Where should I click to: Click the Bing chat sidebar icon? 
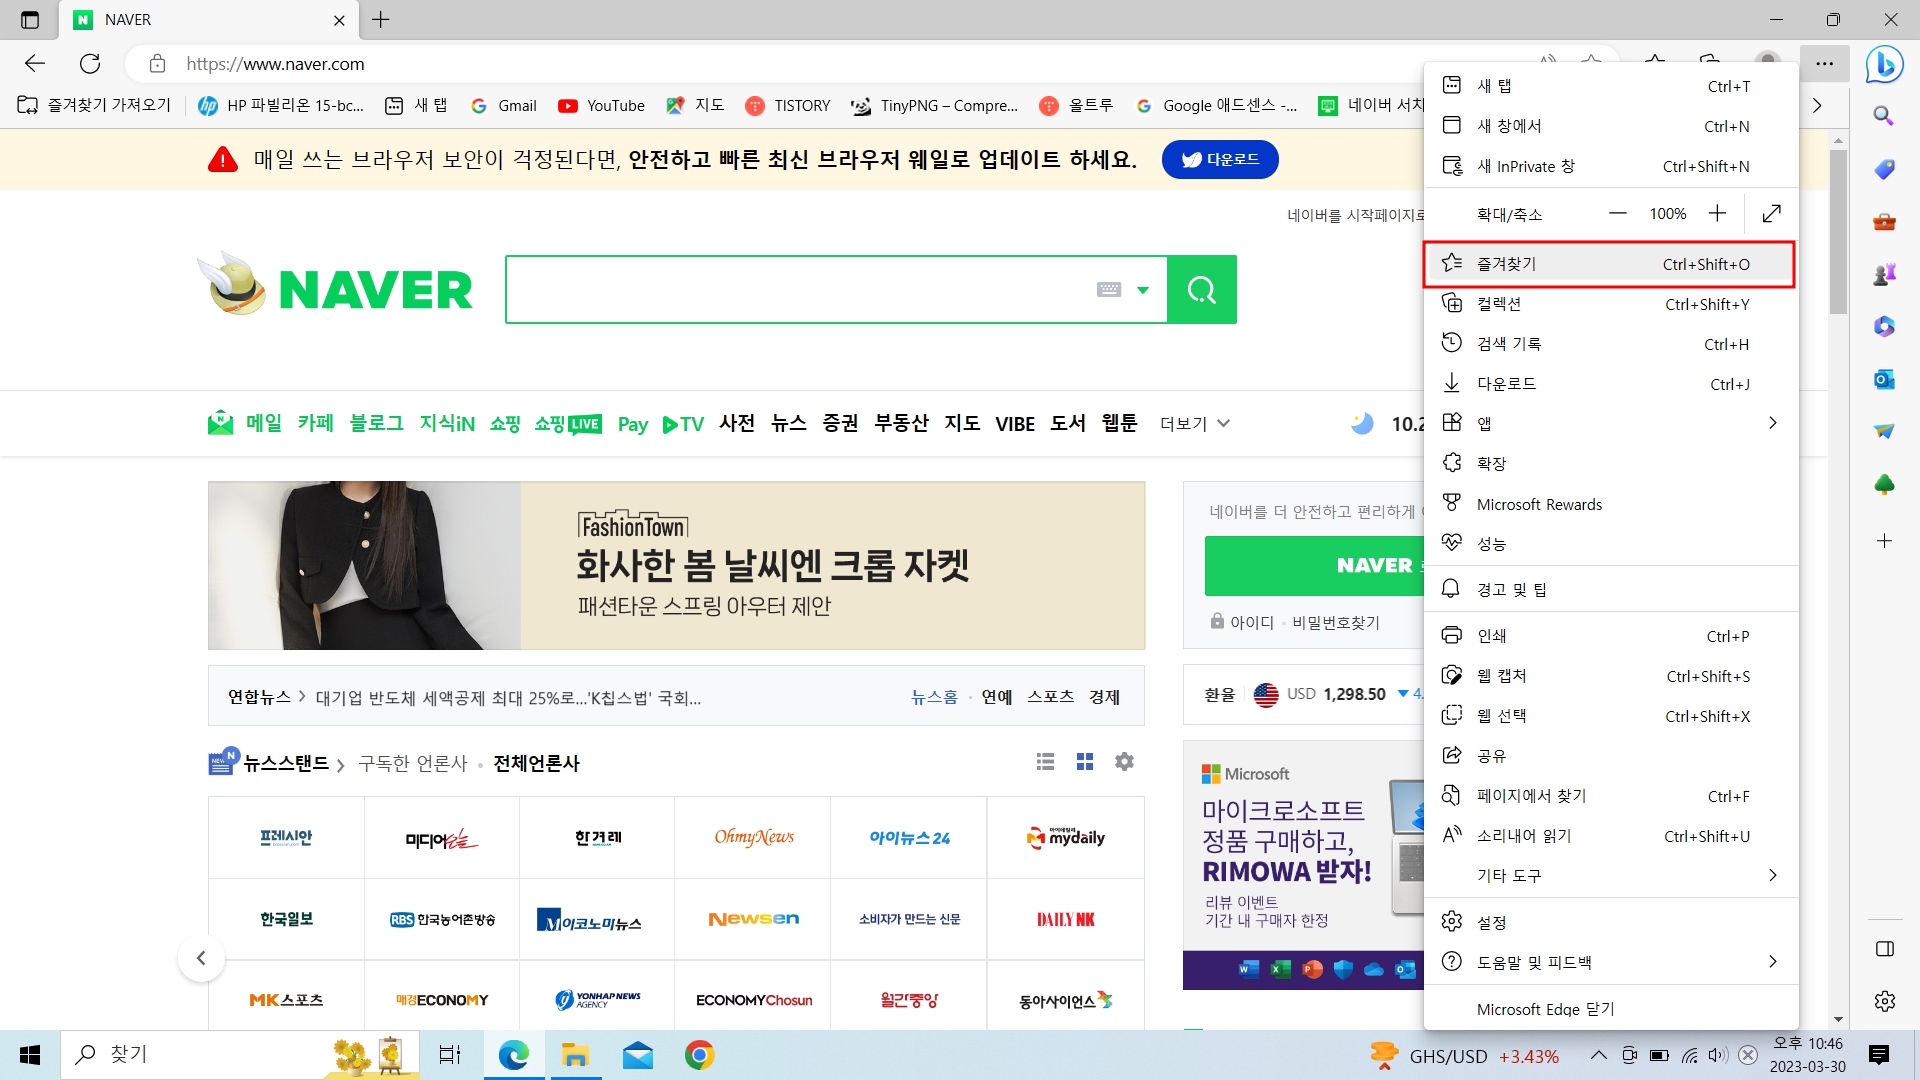(1884, 65)
